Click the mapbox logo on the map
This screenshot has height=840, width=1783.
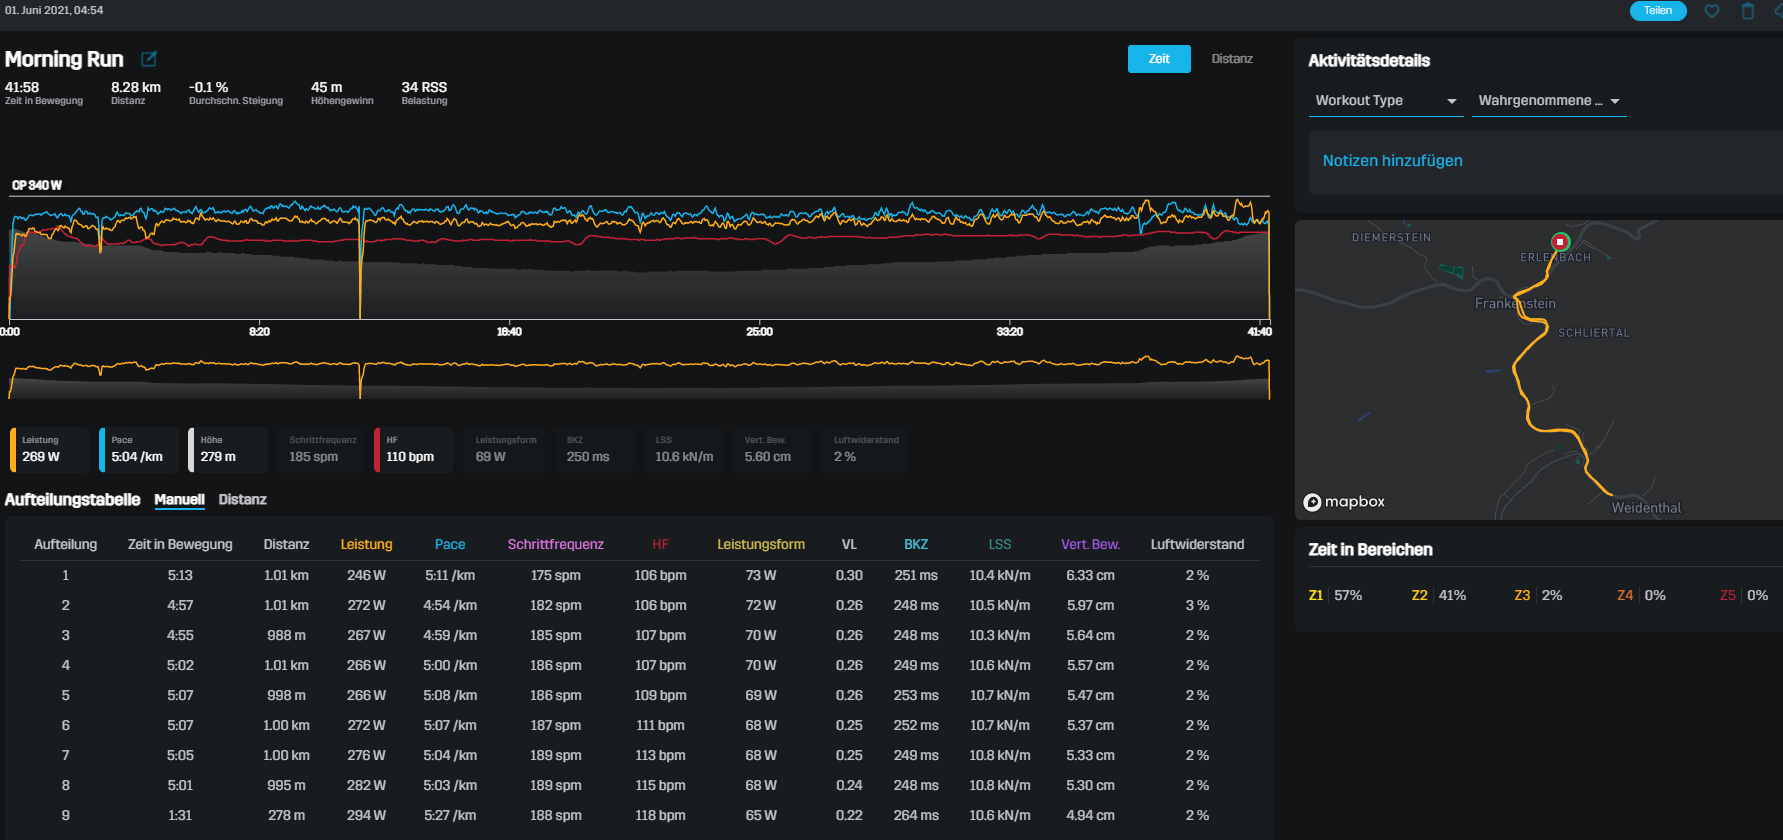point(1344,502)
